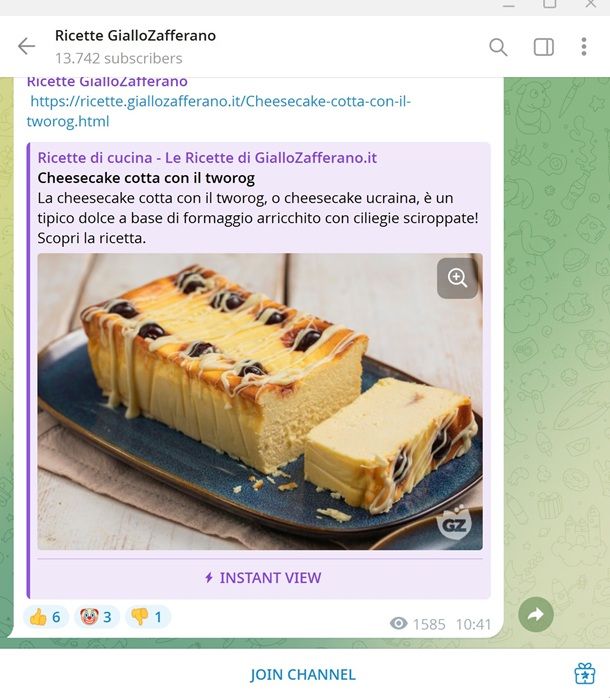Image resolution: width=610 pixels, height=698 pixels.
Task: Open search in the channel
Action: [498, 47]
